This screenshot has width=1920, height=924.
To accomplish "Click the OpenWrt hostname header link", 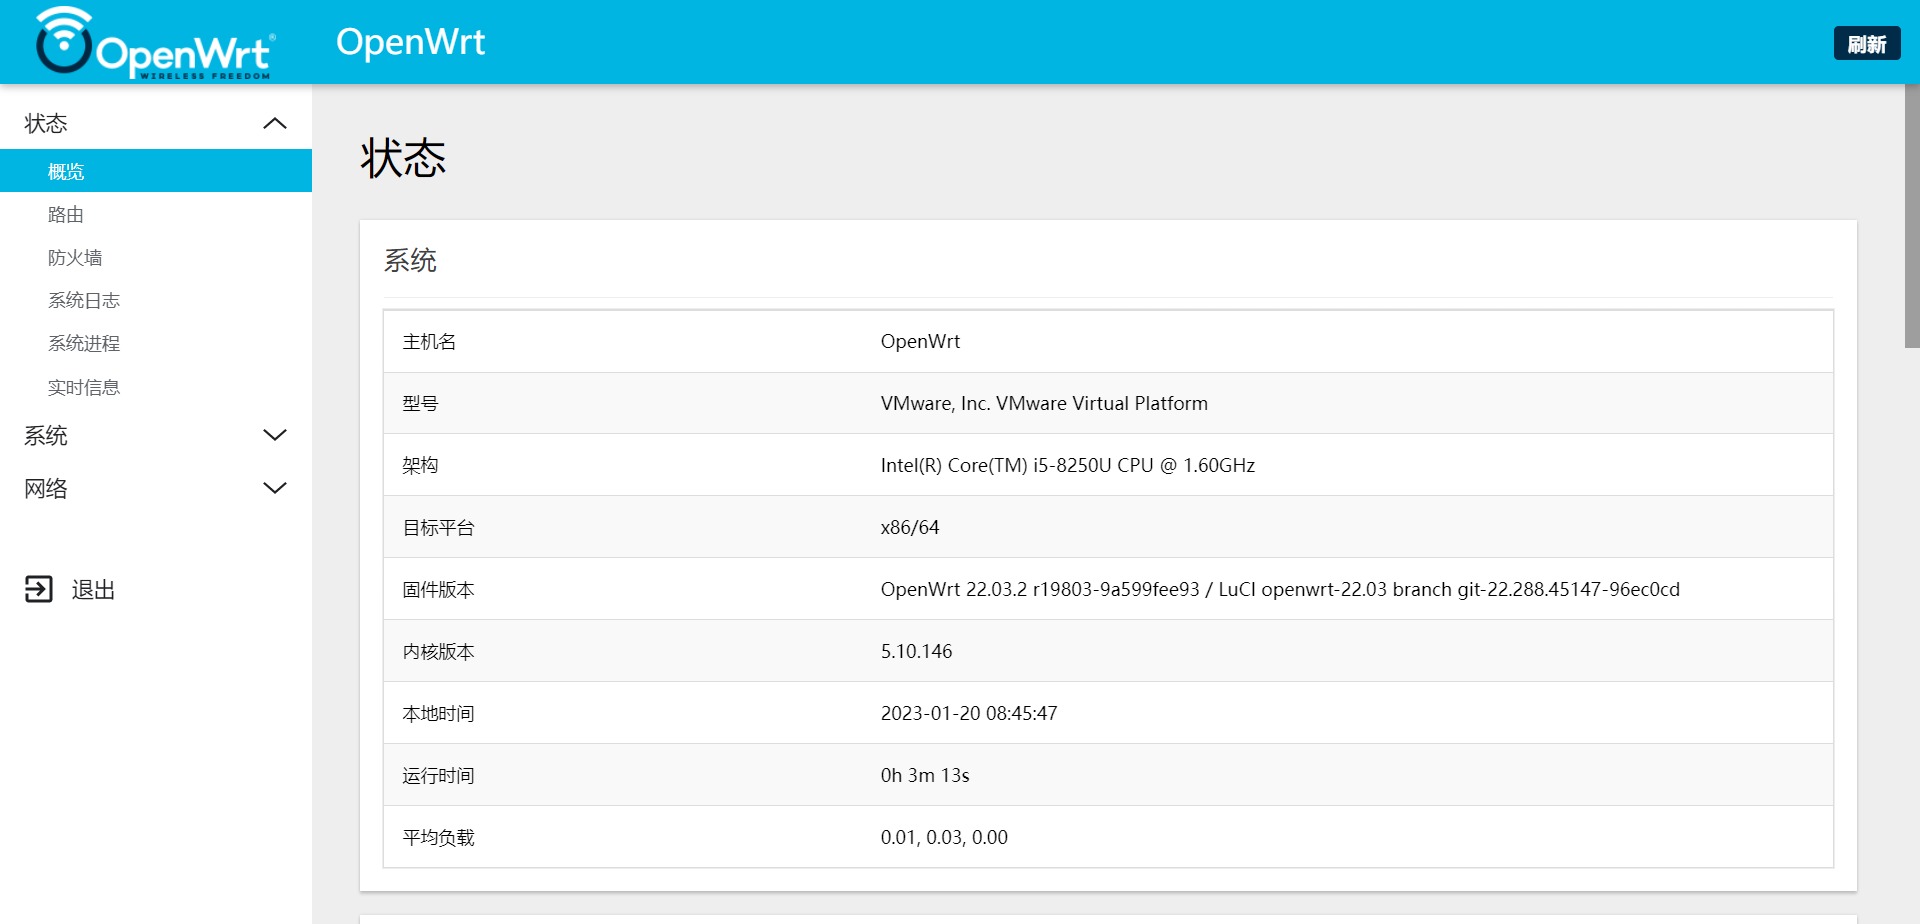I will (x=410, y=42).
